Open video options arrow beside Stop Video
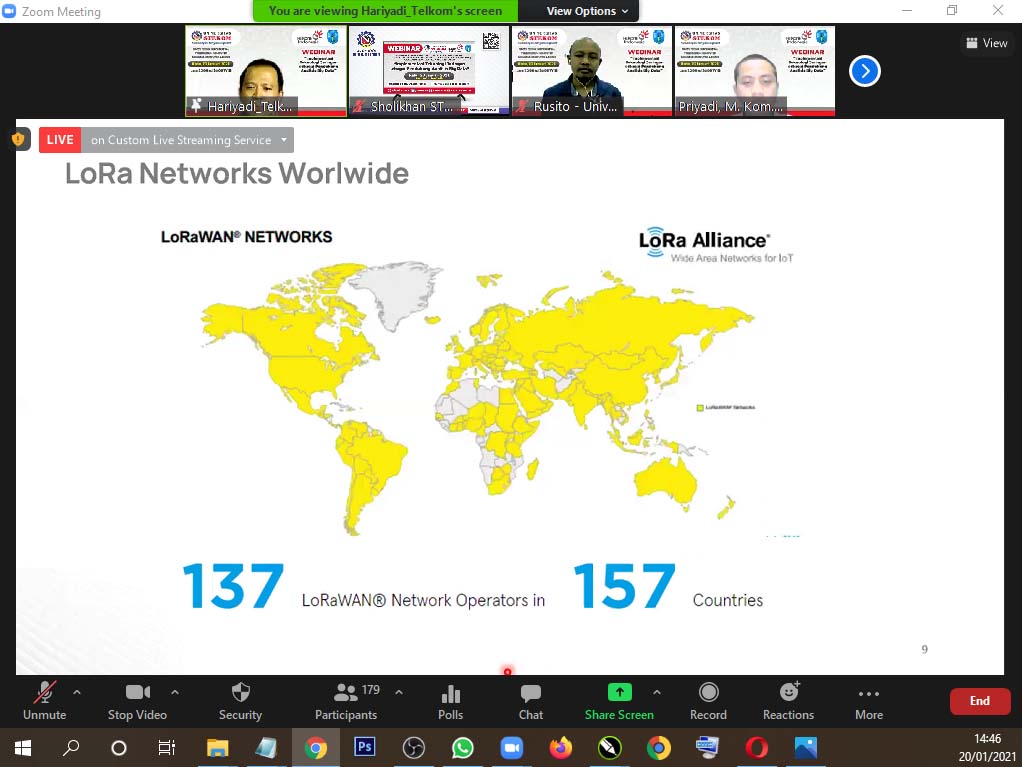 click(175, 692)
